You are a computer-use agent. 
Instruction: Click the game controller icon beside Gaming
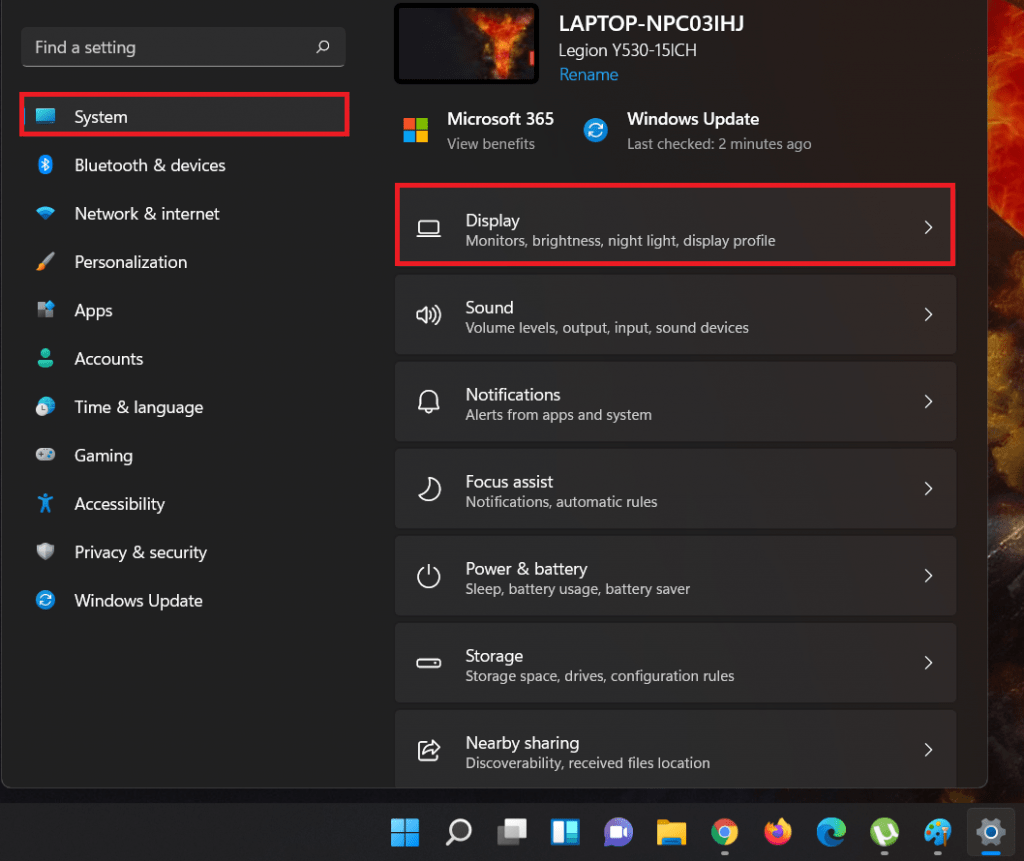(45, 454)
